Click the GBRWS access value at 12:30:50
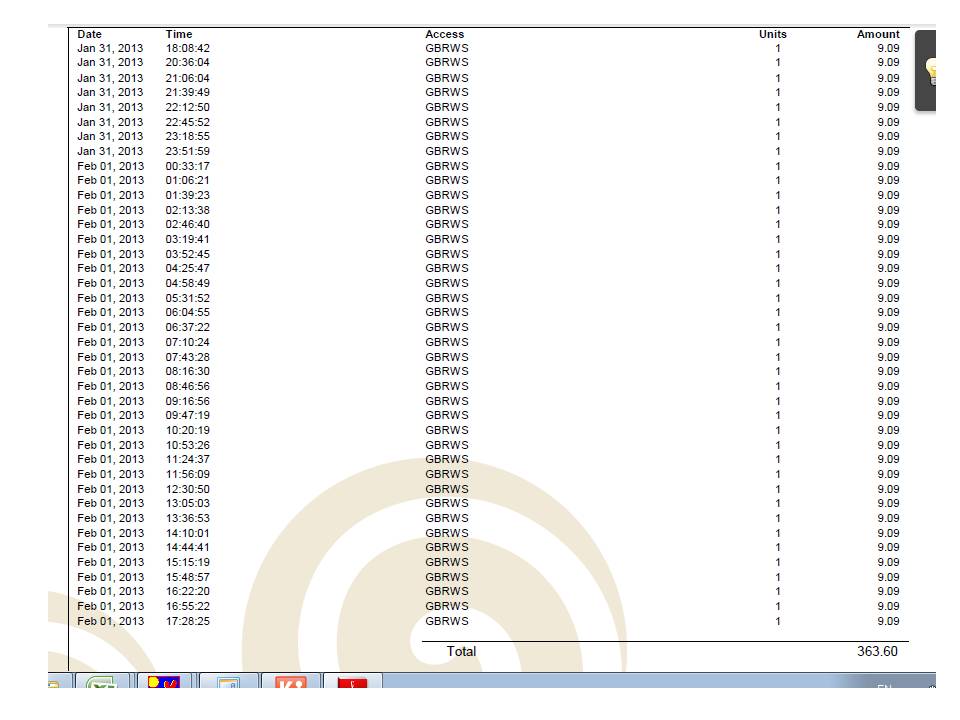 (x=447, y=489)
